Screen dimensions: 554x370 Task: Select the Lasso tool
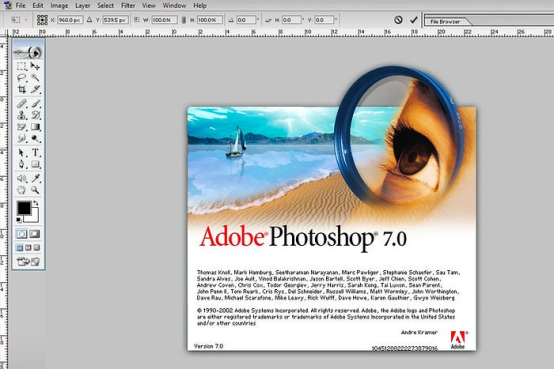[x=22, y=78]
